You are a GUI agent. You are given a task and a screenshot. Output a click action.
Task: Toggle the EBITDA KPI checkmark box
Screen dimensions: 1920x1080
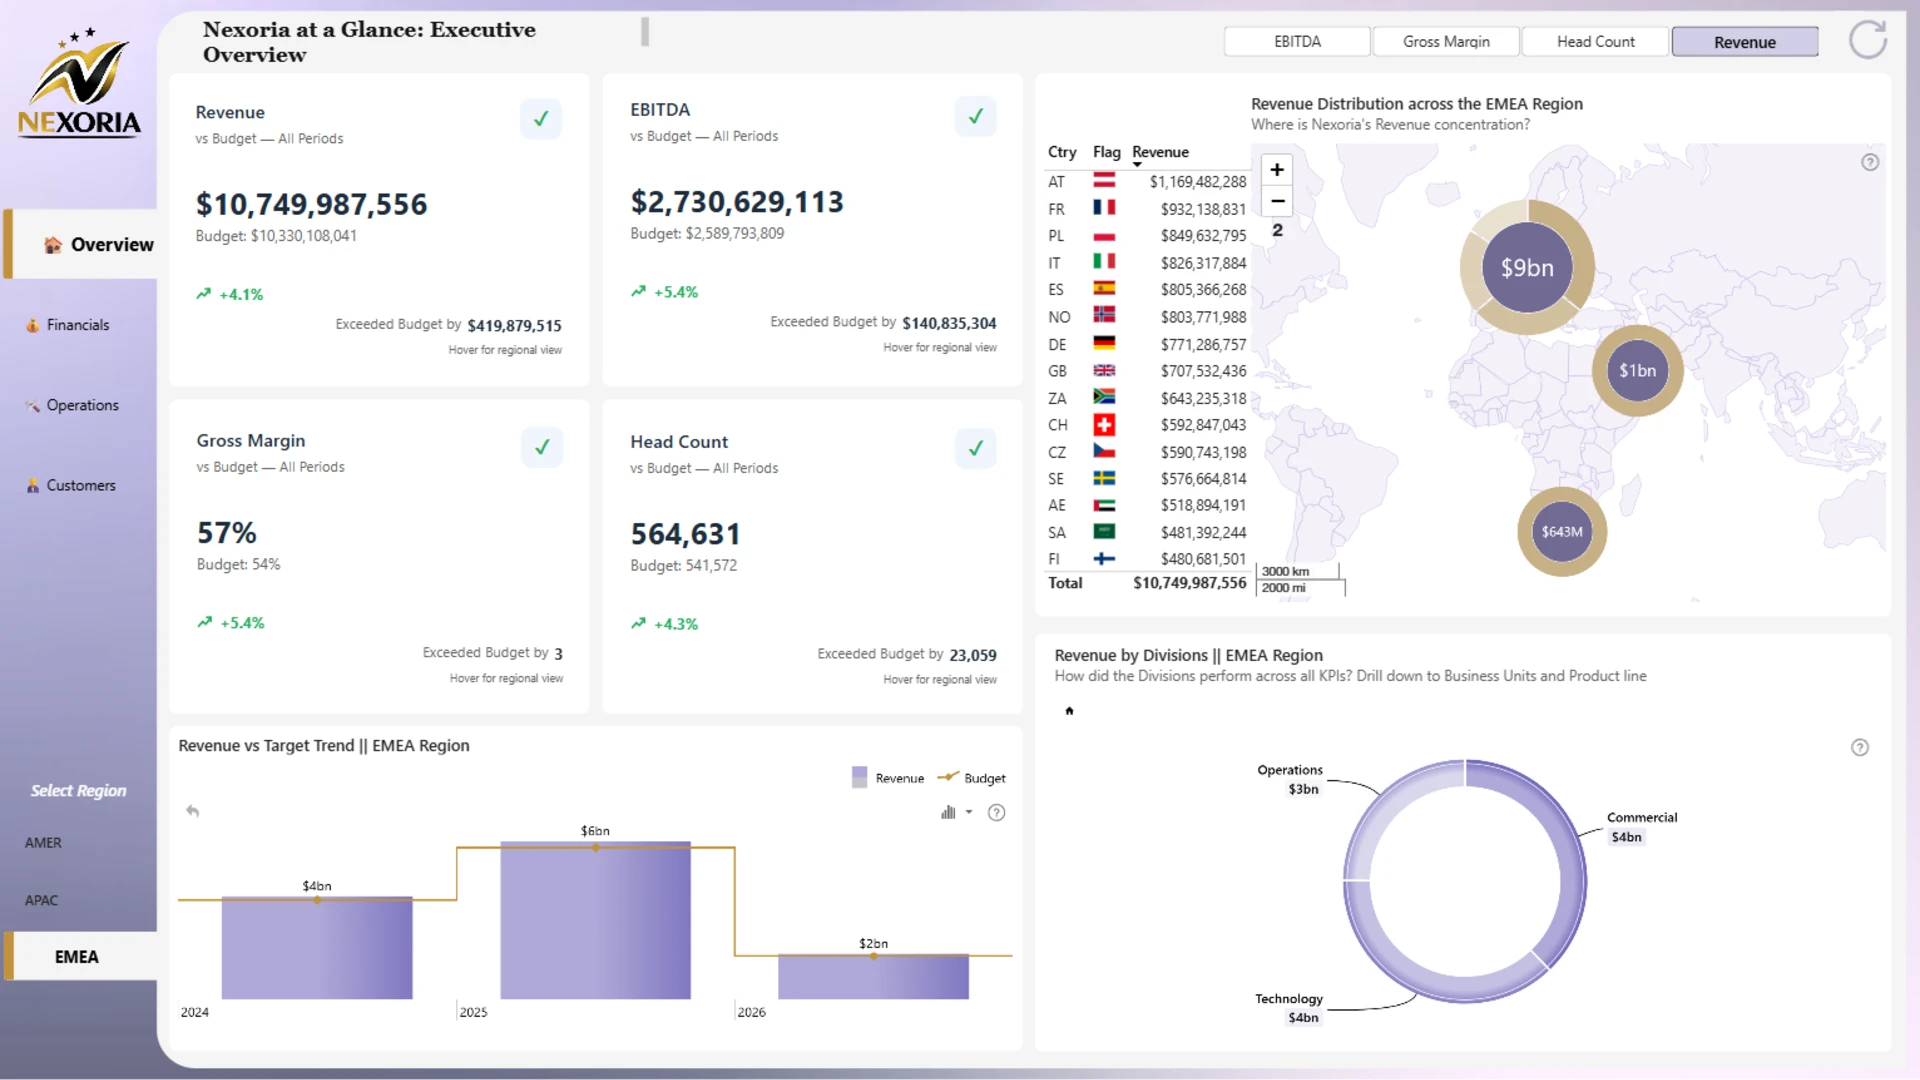975,117
